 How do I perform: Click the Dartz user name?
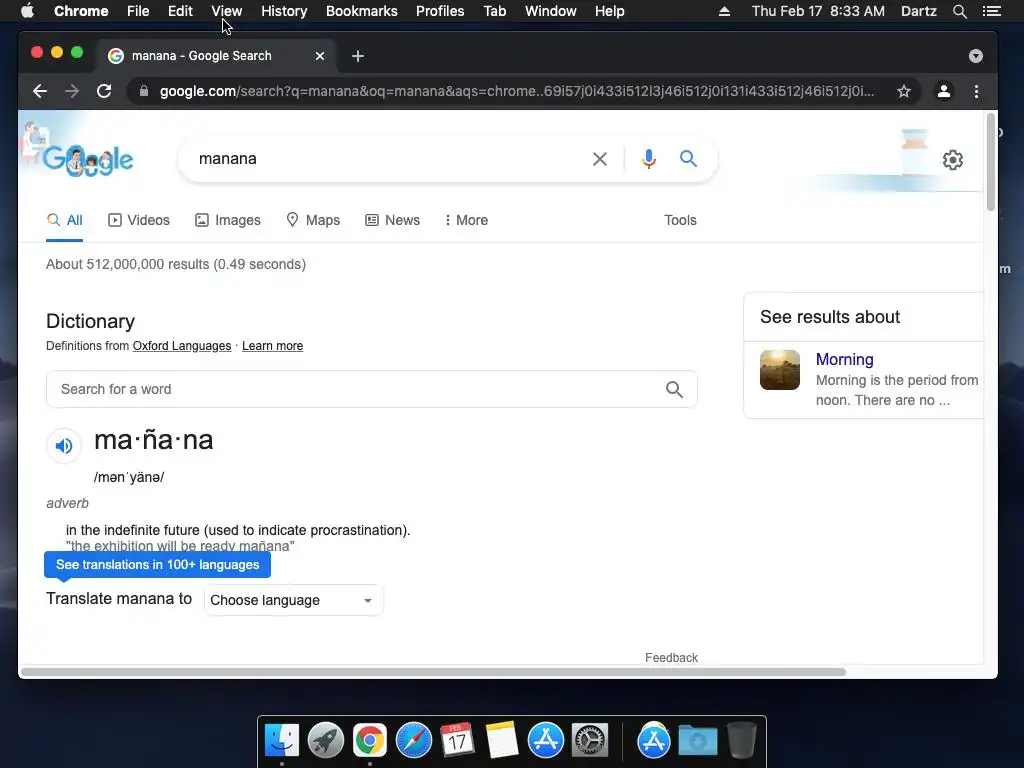[918, 11]
